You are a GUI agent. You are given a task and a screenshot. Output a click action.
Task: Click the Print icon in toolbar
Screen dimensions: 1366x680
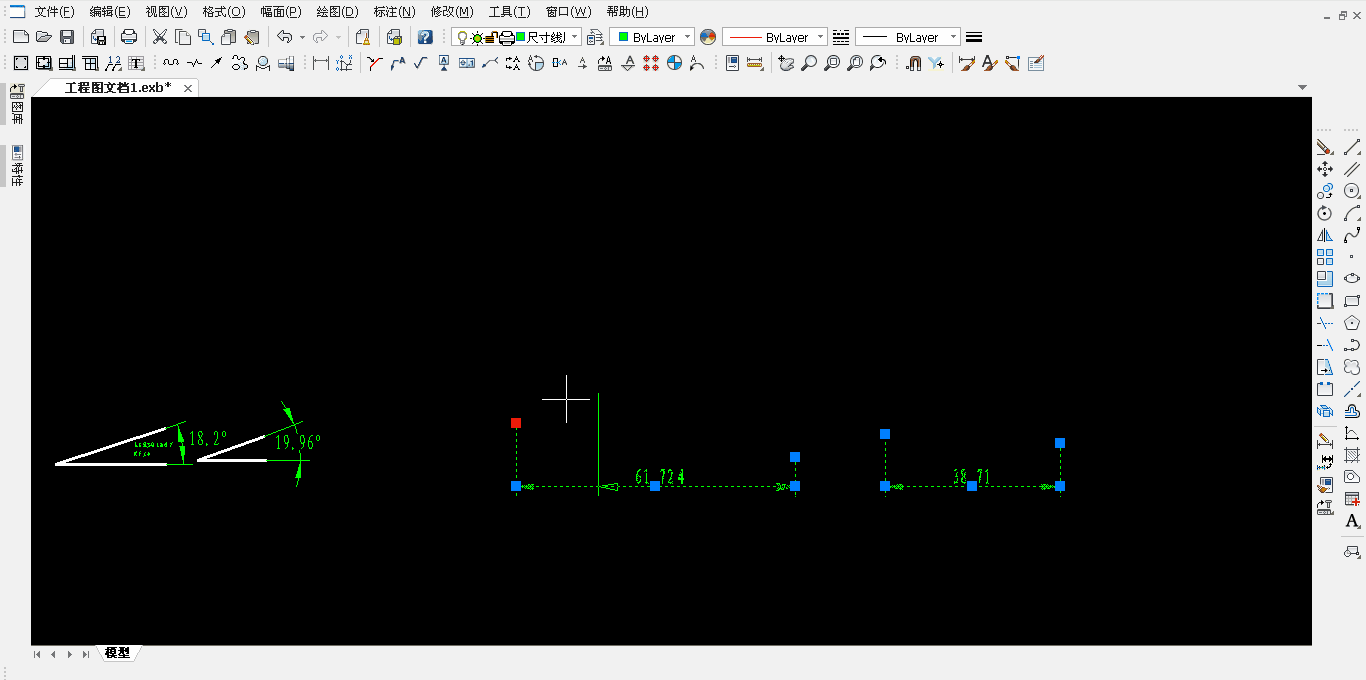point(129,37)
